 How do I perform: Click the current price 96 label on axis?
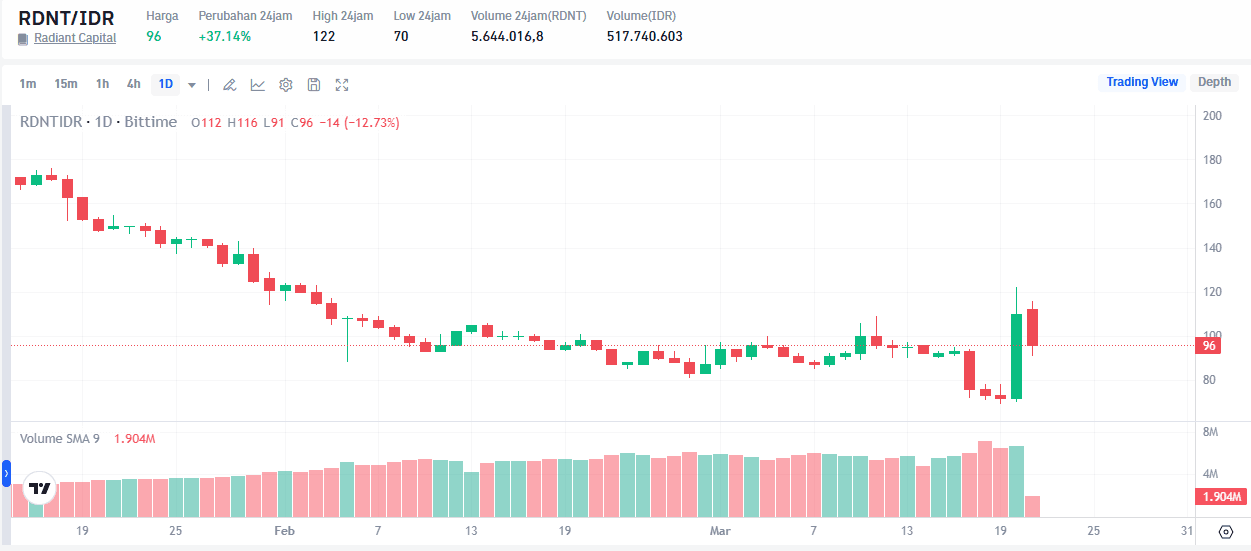coord(1208,346)
